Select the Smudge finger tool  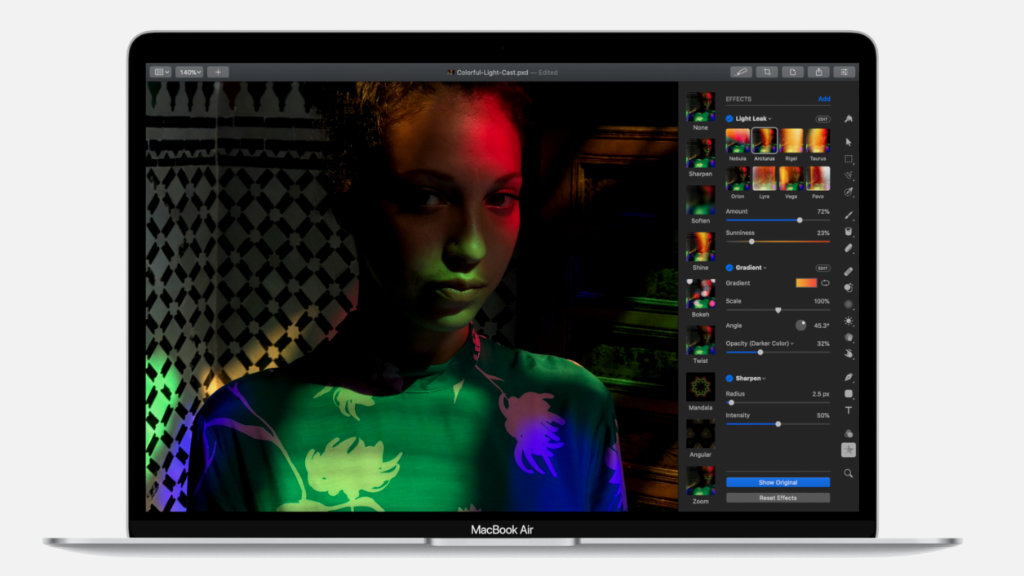coord(848,354)
